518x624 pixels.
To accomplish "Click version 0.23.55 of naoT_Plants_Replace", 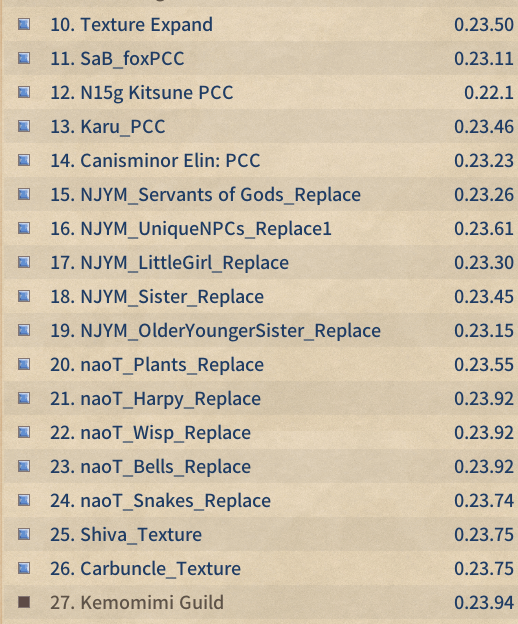I will pos(484,365).
